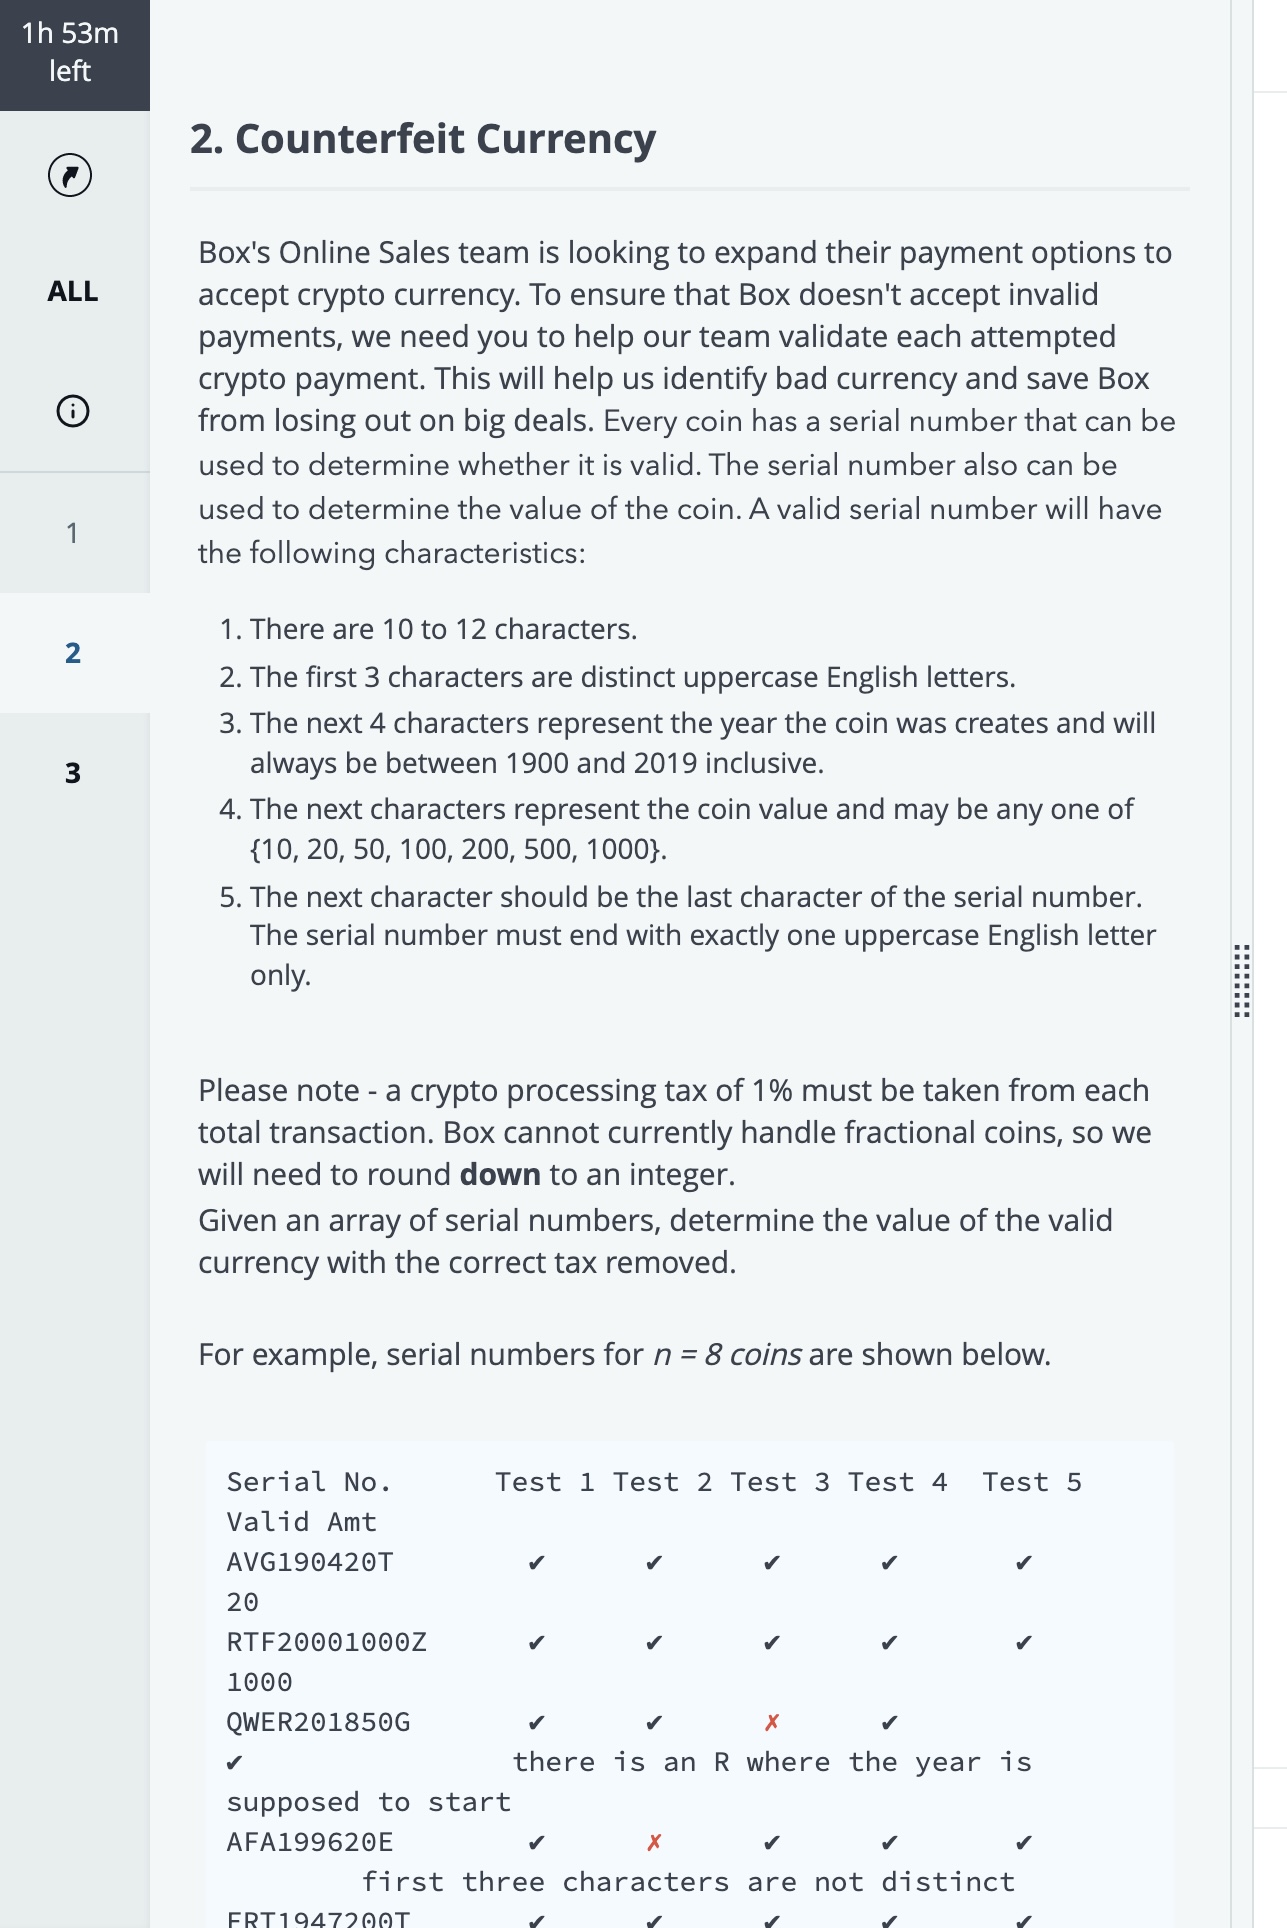Click the red X in AFA199620E row
The image size is (1287, 1928).
(654, 1842)
